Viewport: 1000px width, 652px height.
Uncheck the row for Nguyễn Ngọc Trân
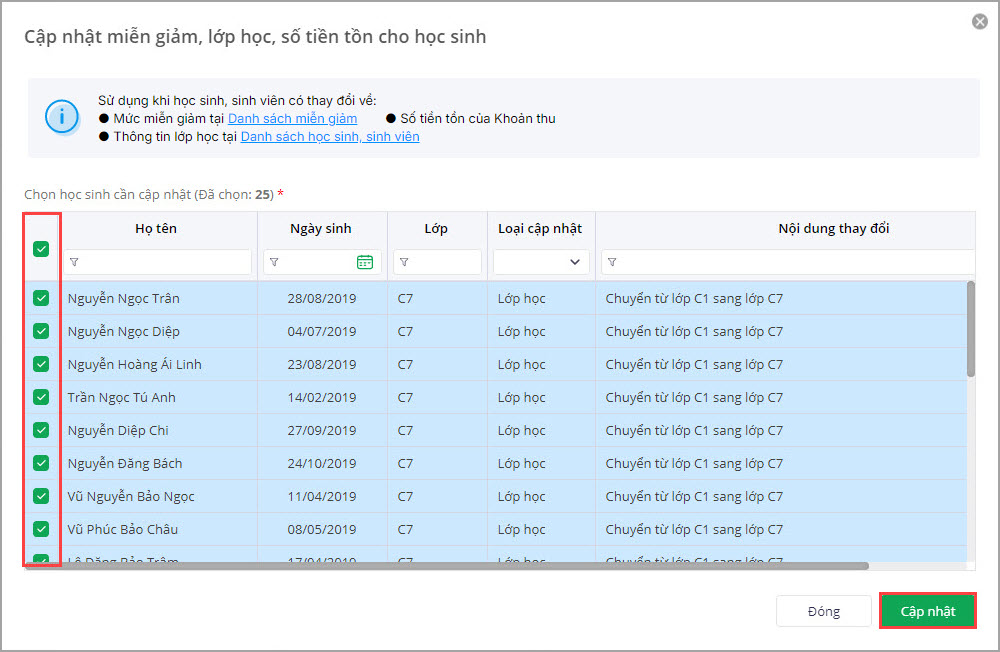click(41, 298)
